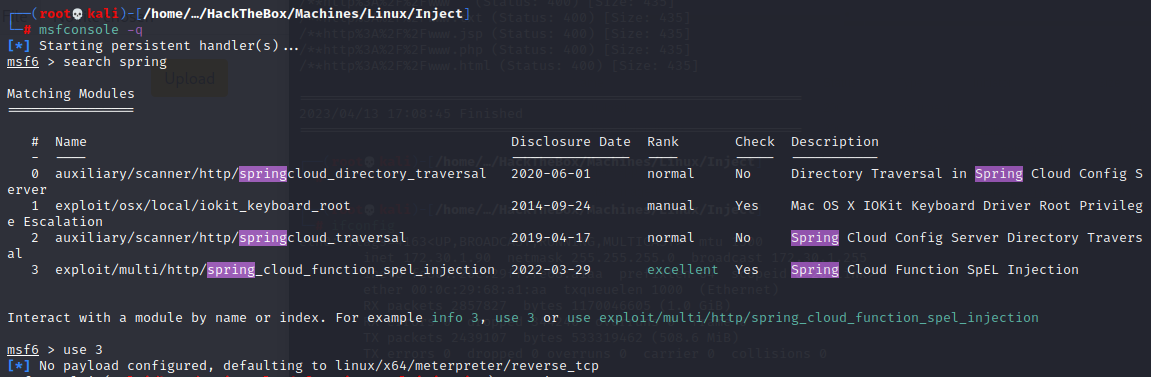
Task: Click the skull symbol in the root prompt
Action: 79,14
